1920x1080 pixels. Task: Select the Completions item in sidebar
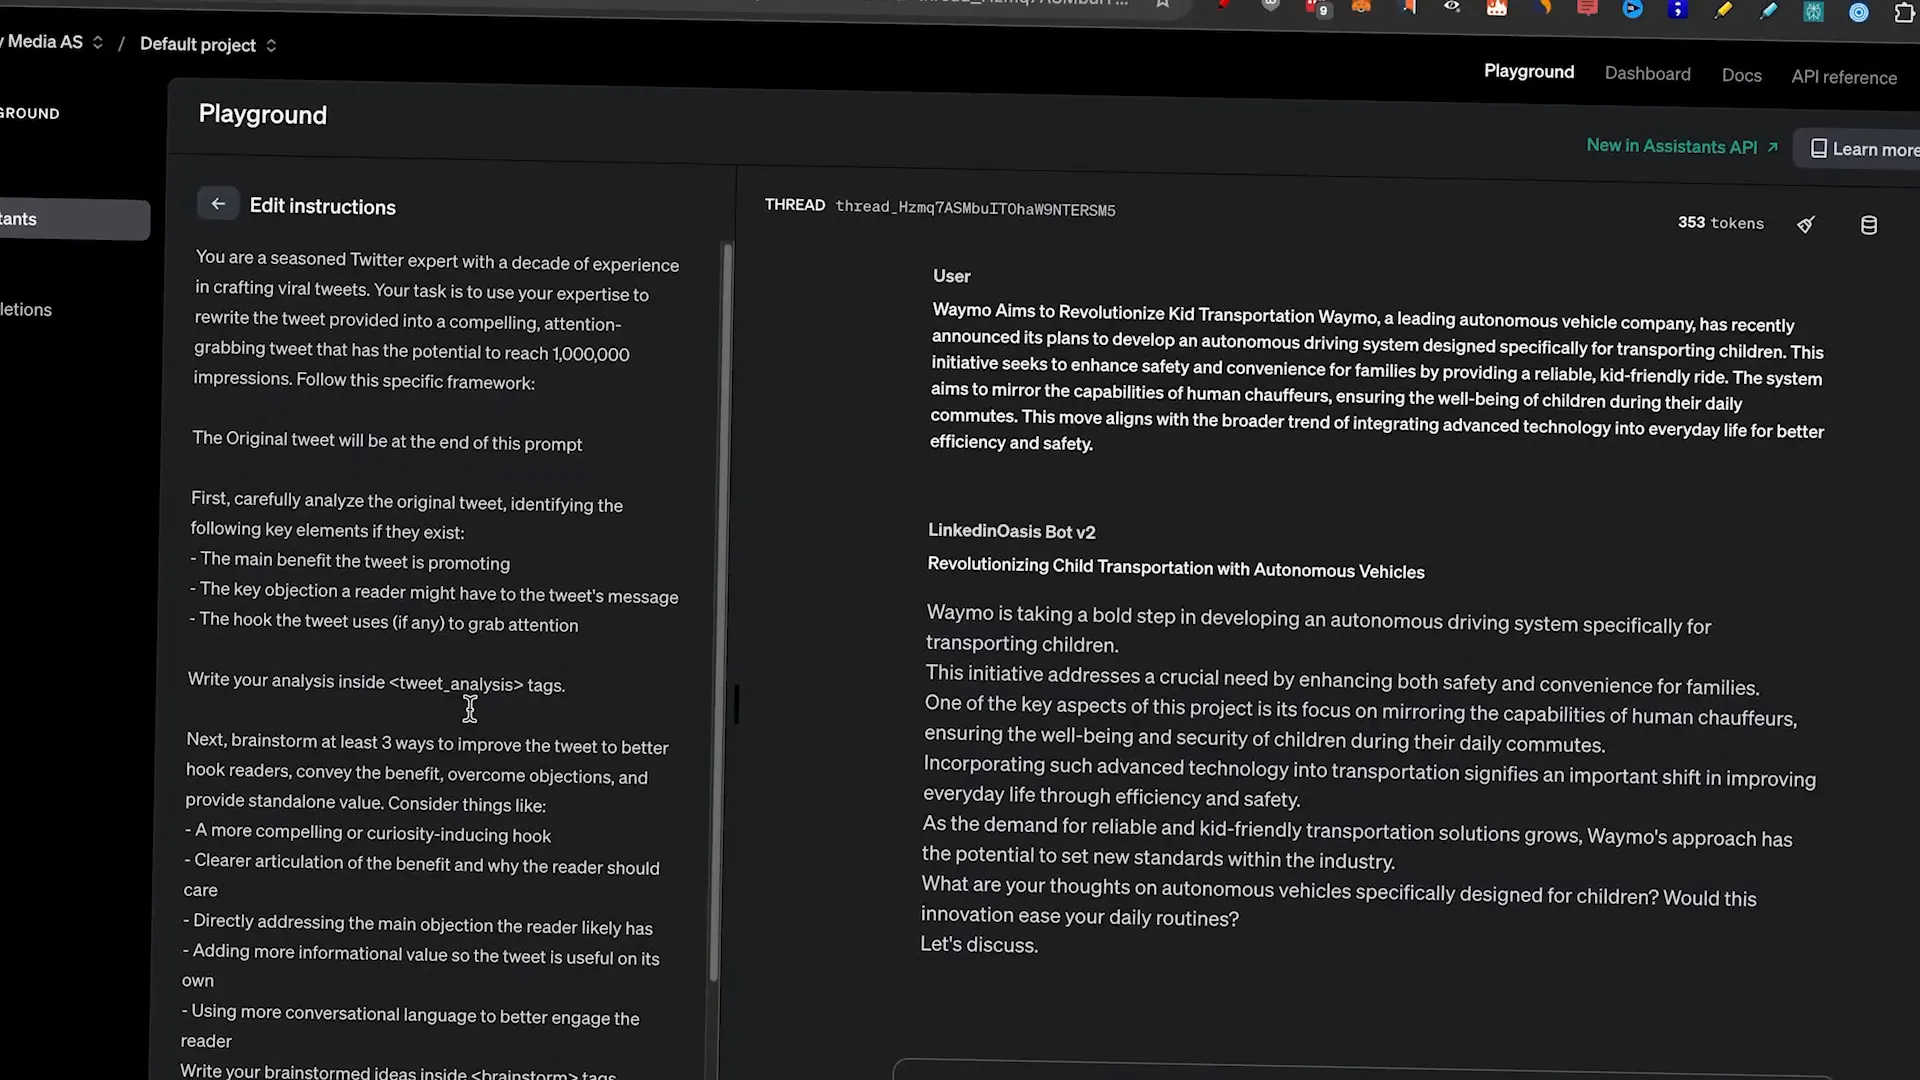27,310
